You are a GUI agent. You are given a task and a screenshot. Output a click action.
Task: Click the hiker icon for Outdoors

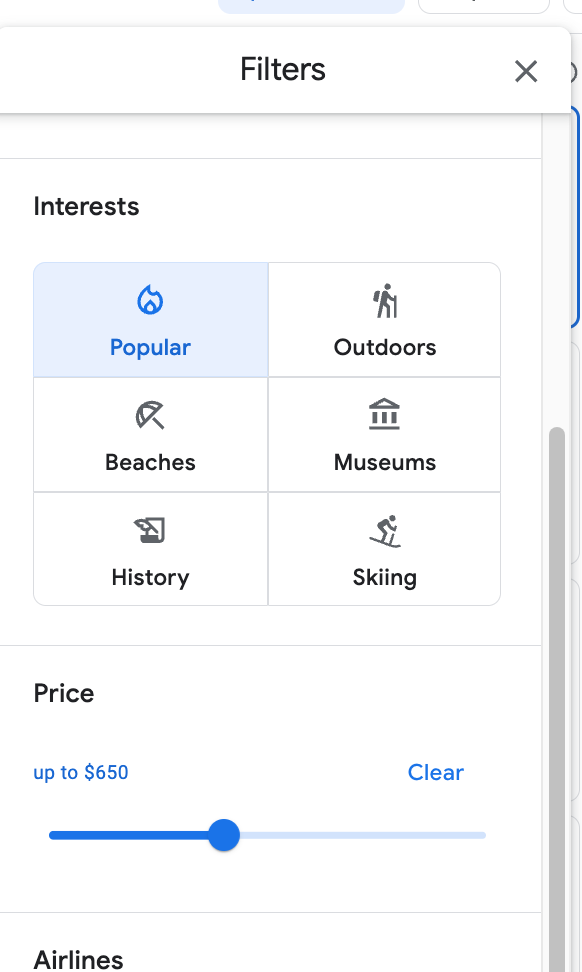point(385,301)
